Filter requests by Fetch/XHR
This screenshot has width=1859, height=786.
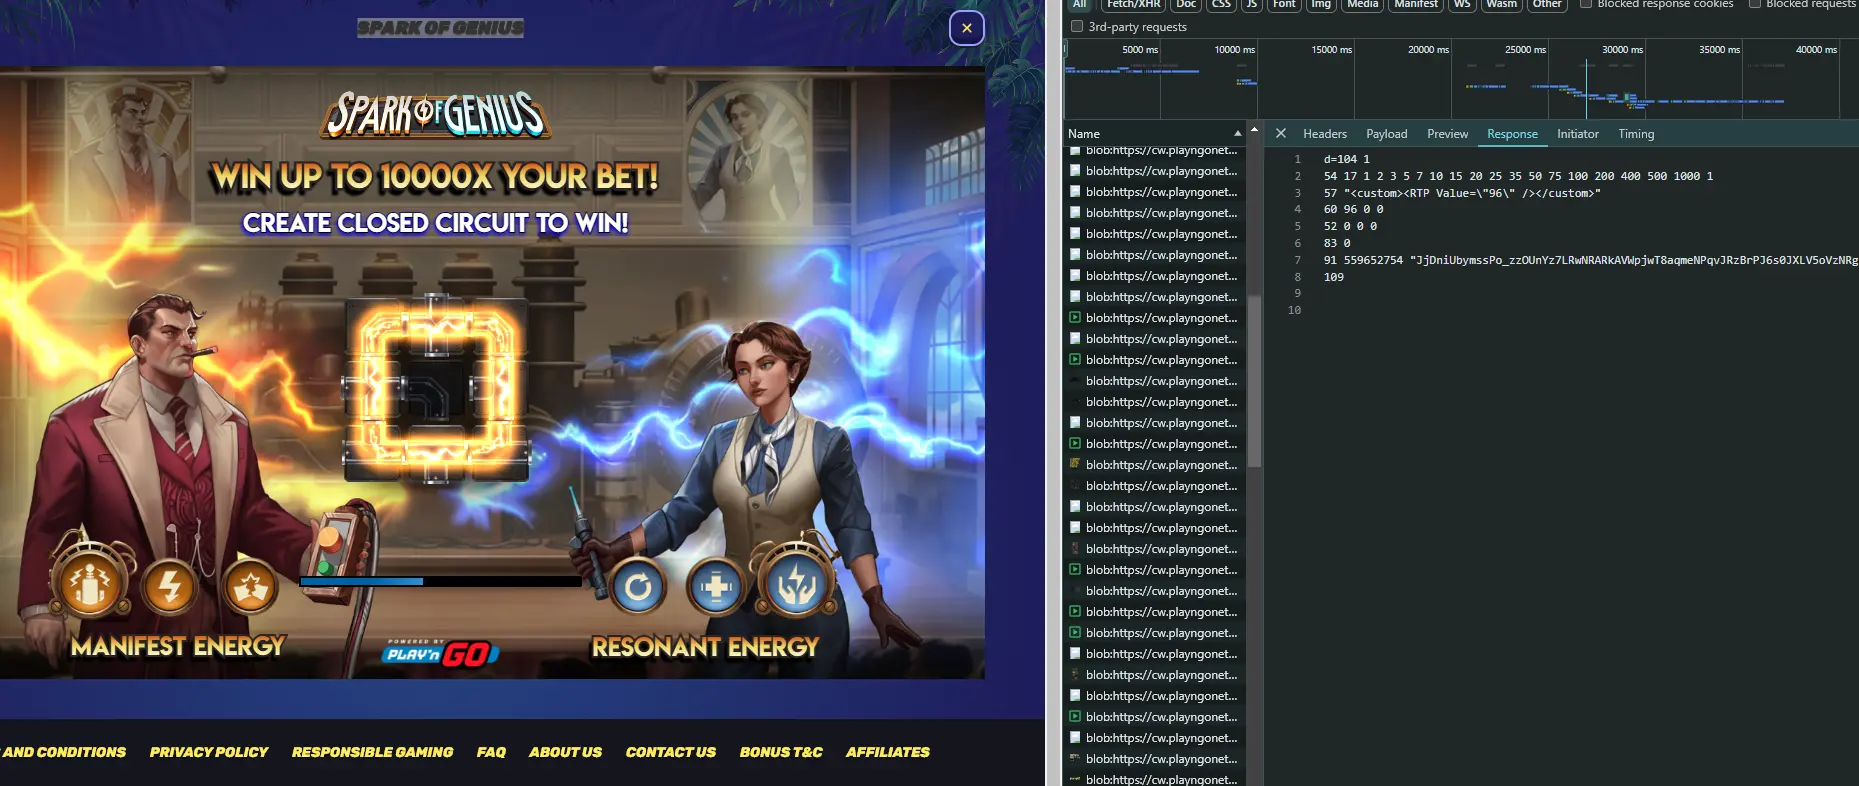(x=1133, y=4)
